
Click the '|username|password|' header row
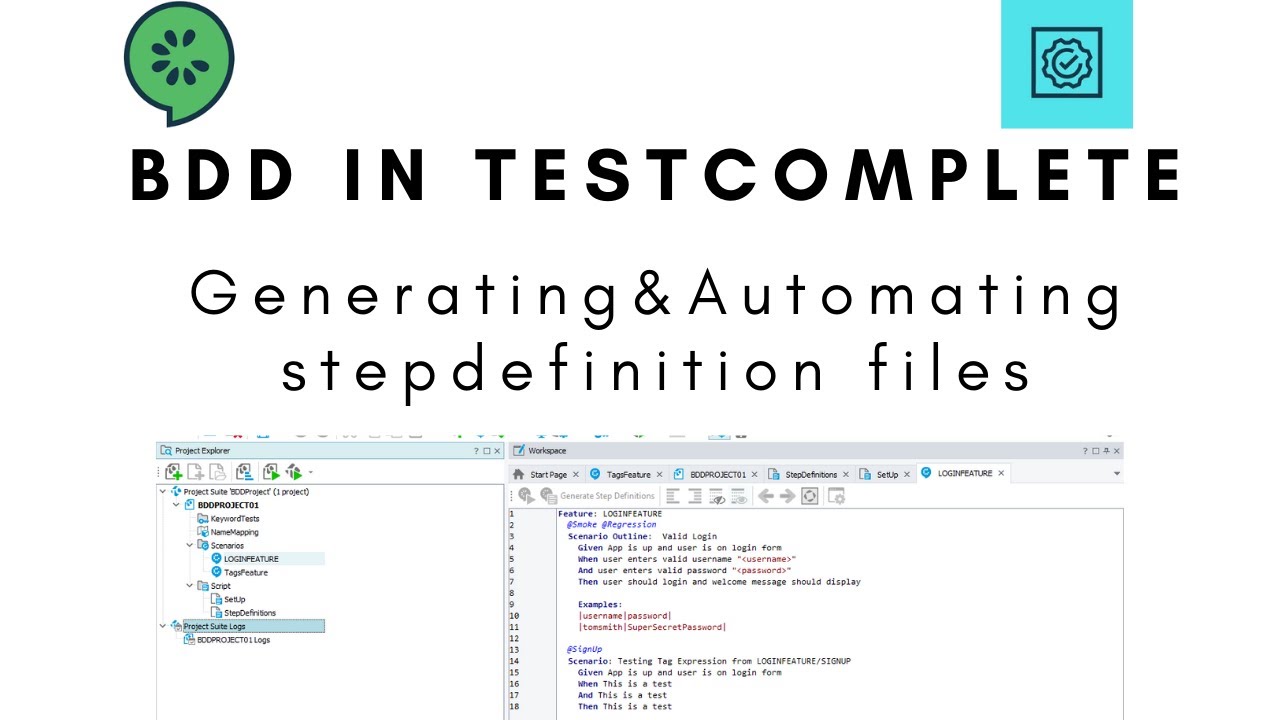tap(625, 616)
